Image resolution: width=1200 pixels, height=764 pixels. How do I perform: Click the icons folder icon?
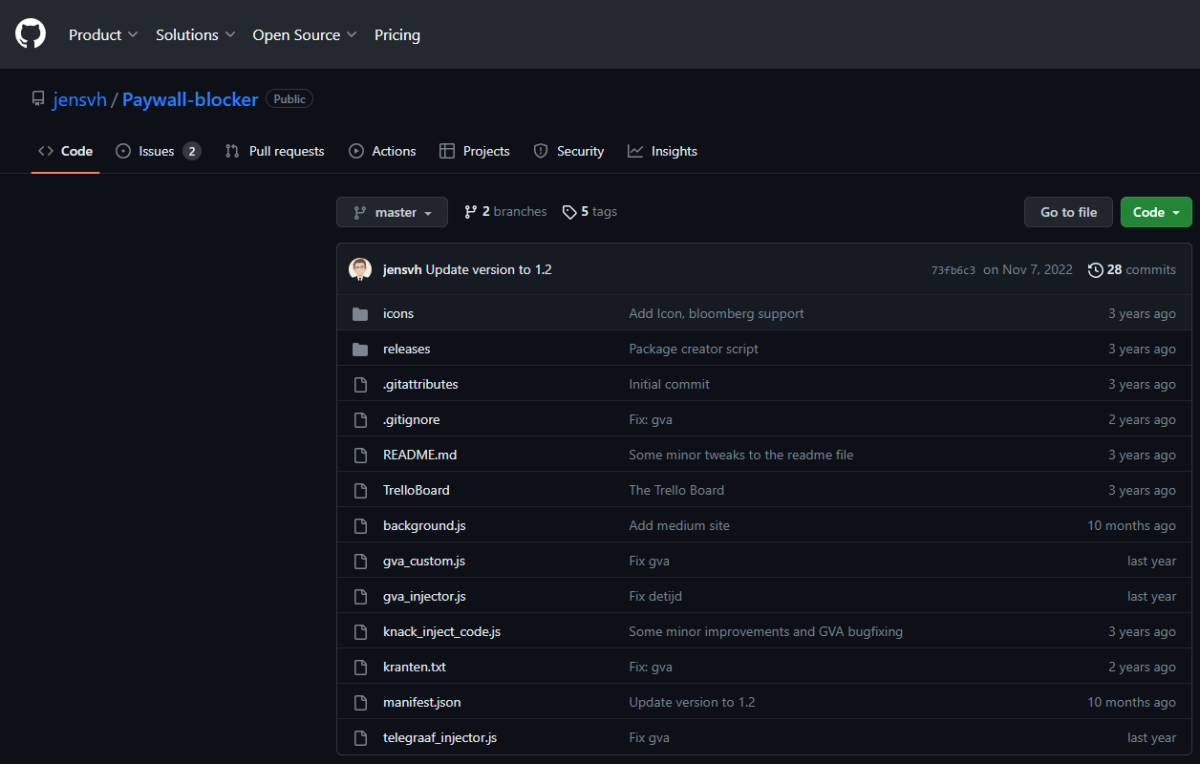360,314
